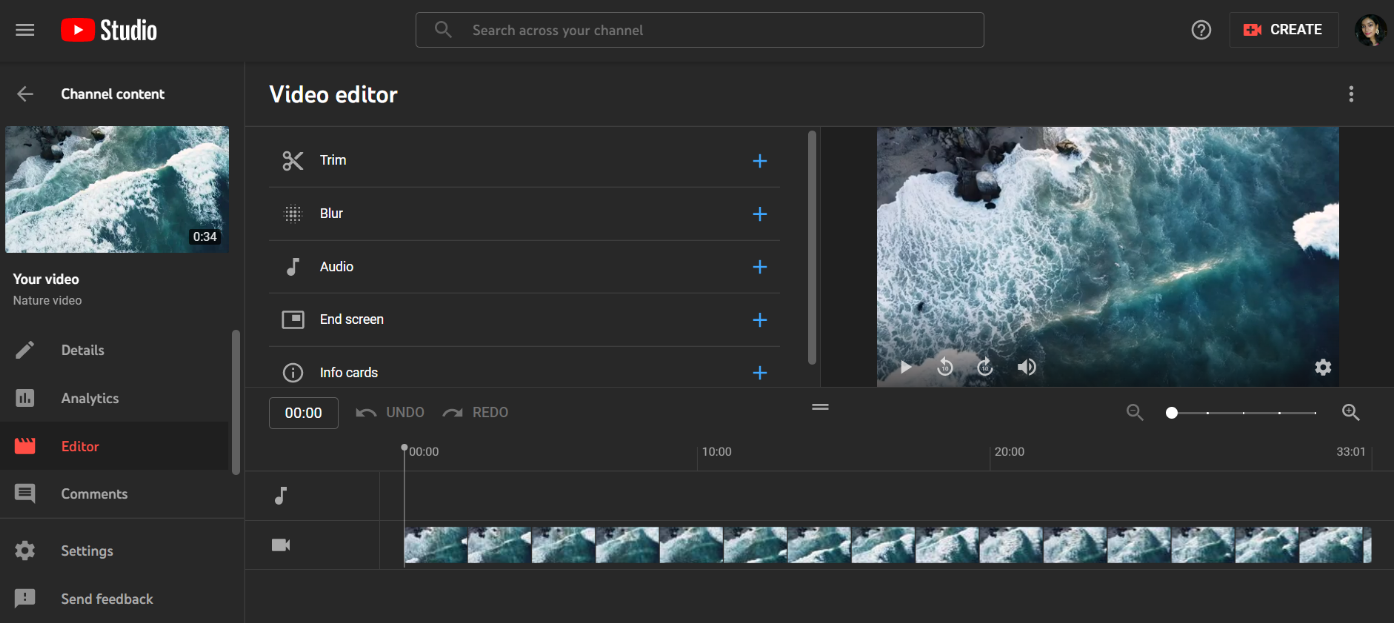Adjust the timeline zoom slider handle
This screenshot has height=623, width=1394.
[x=1171, y=412]
